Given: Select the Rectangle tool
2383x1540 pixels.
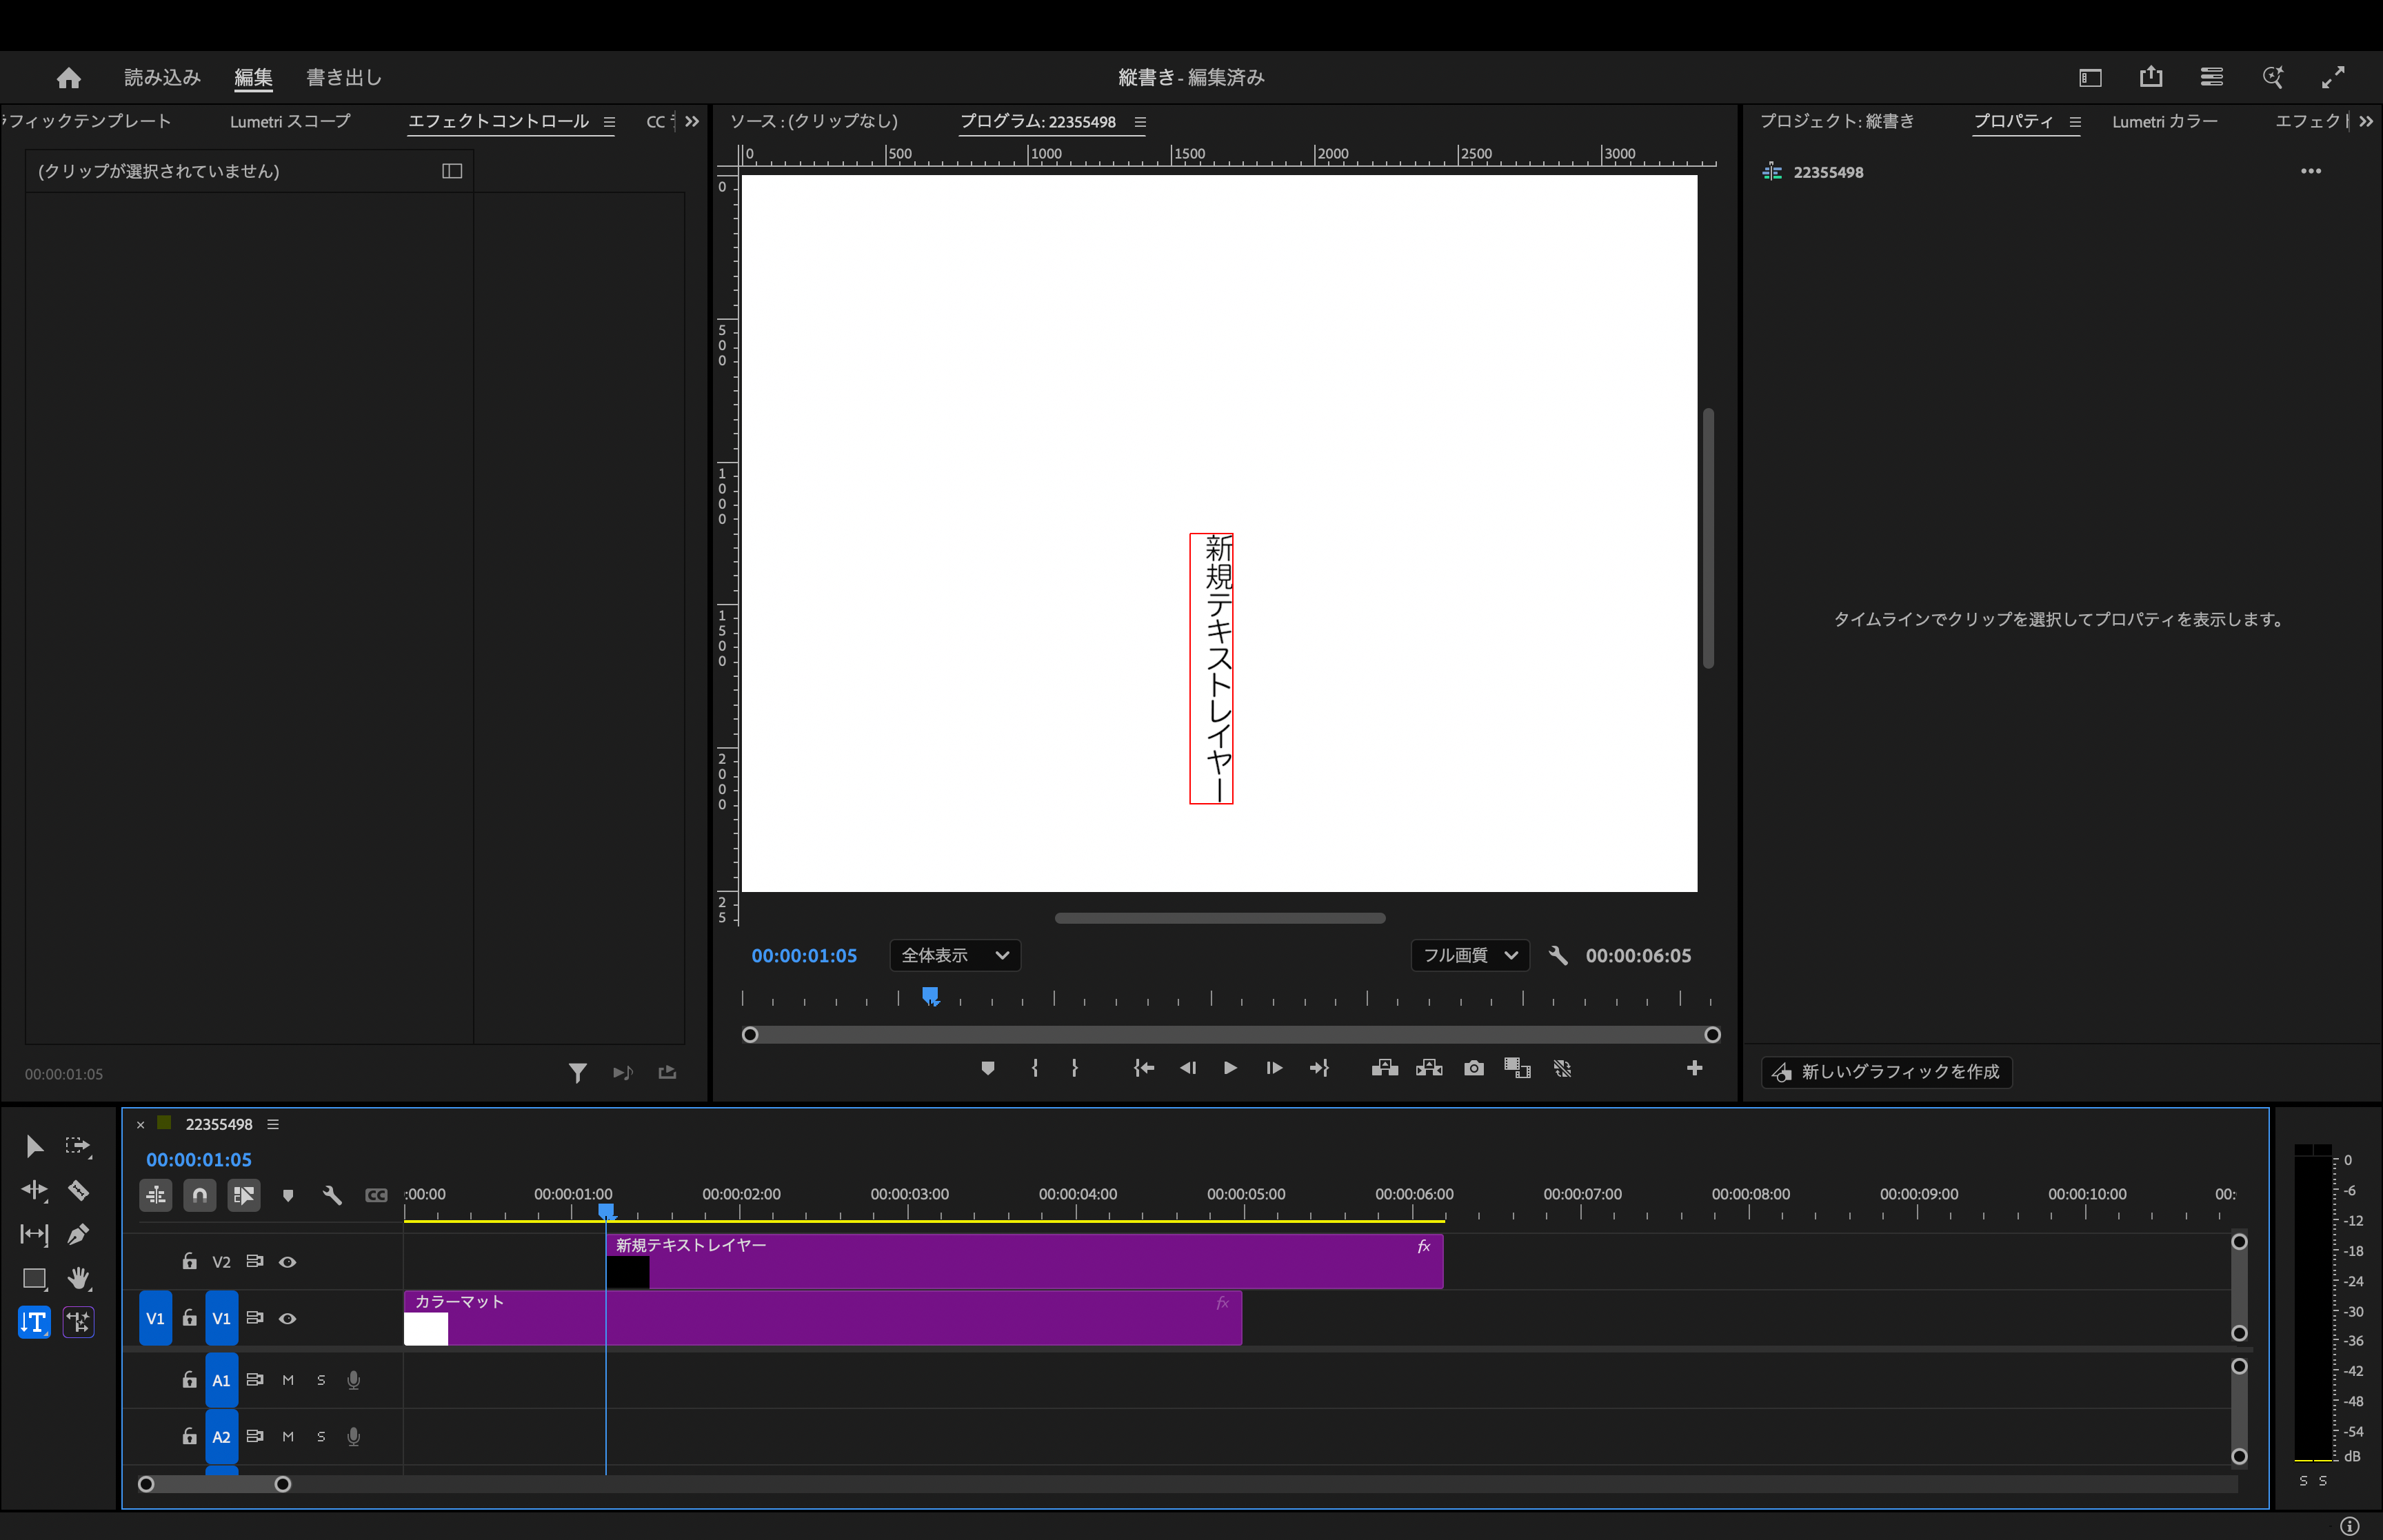Looking at the screenshot, I should coord(34,1278).
